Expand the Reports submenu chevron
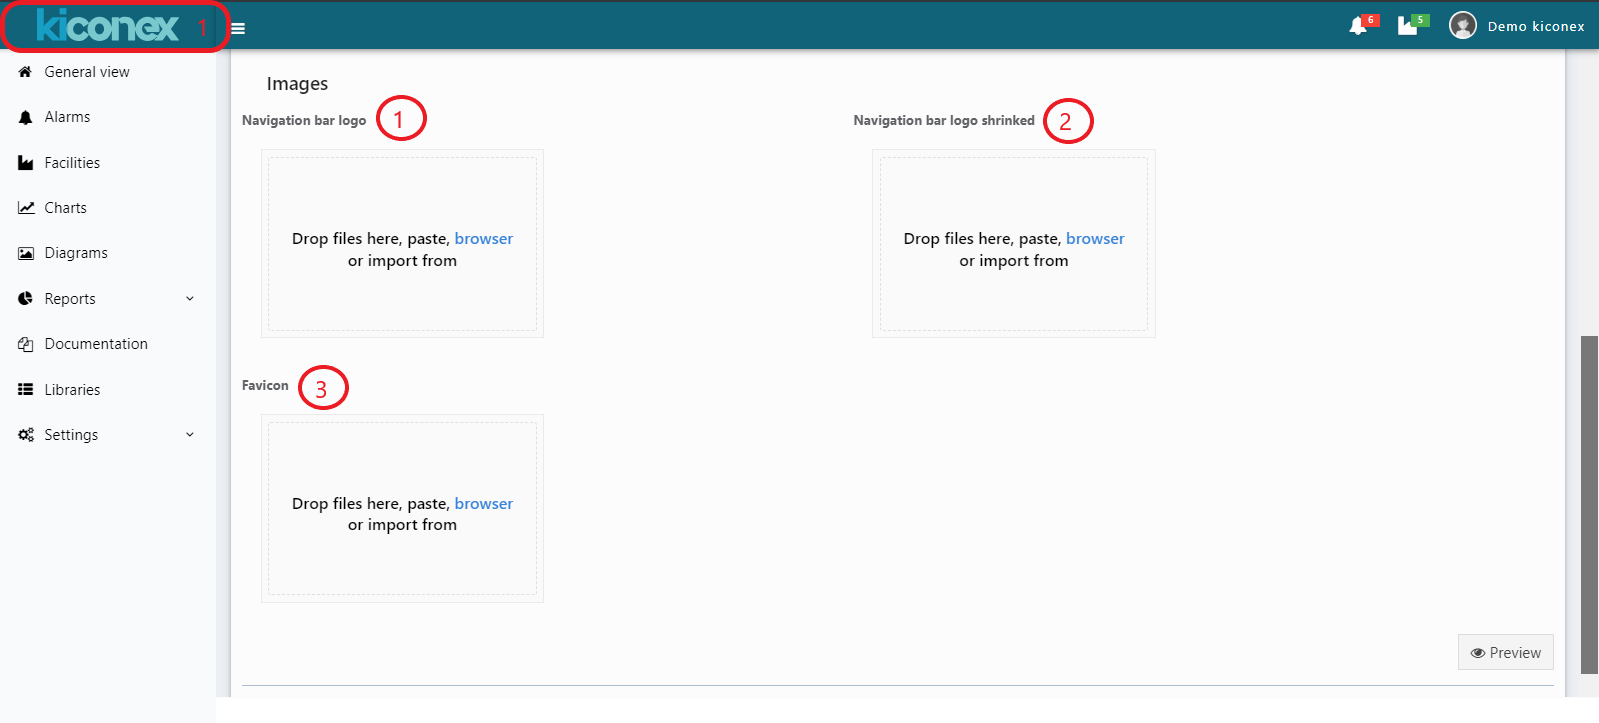This screenshot has width=1599, height=723. [190, 299]
